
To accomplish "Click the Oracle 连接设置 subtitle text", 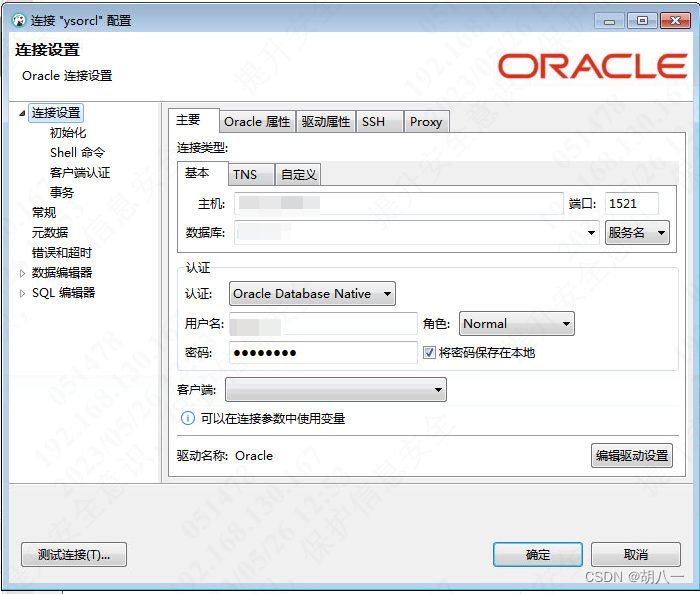I will [x=67, y=76].
